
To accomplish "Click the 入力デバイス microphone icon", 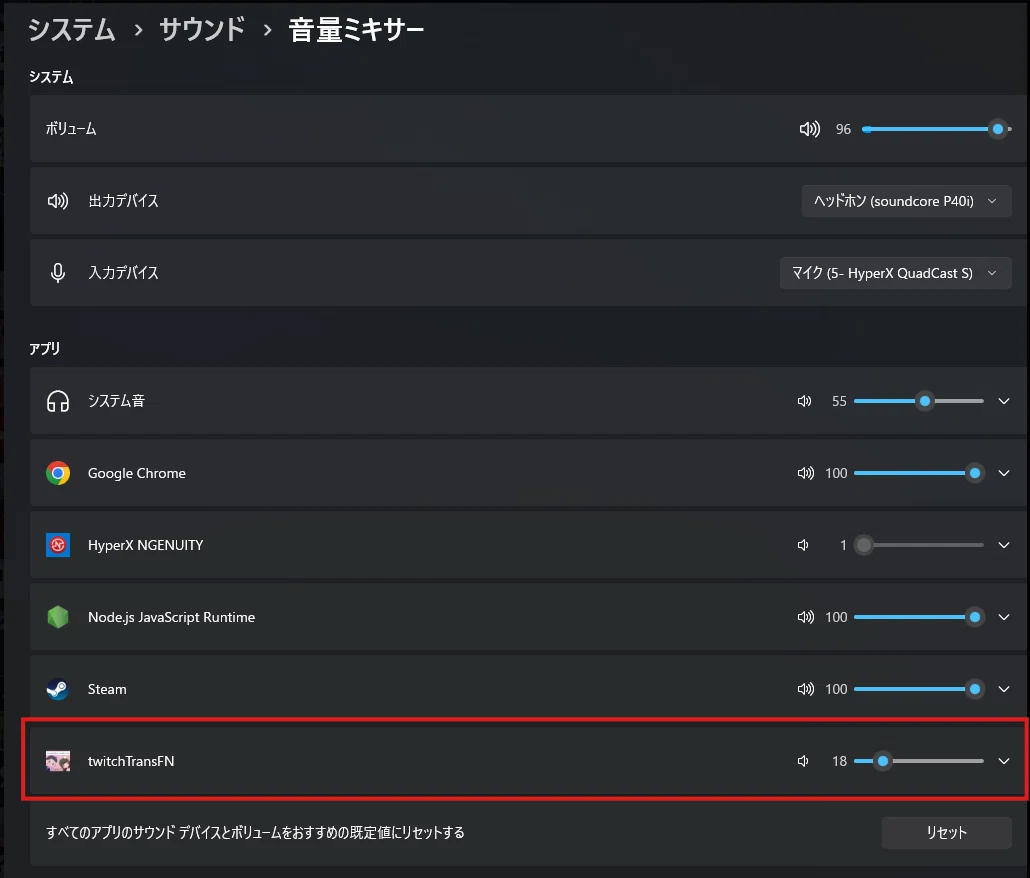I will (58, 273).
